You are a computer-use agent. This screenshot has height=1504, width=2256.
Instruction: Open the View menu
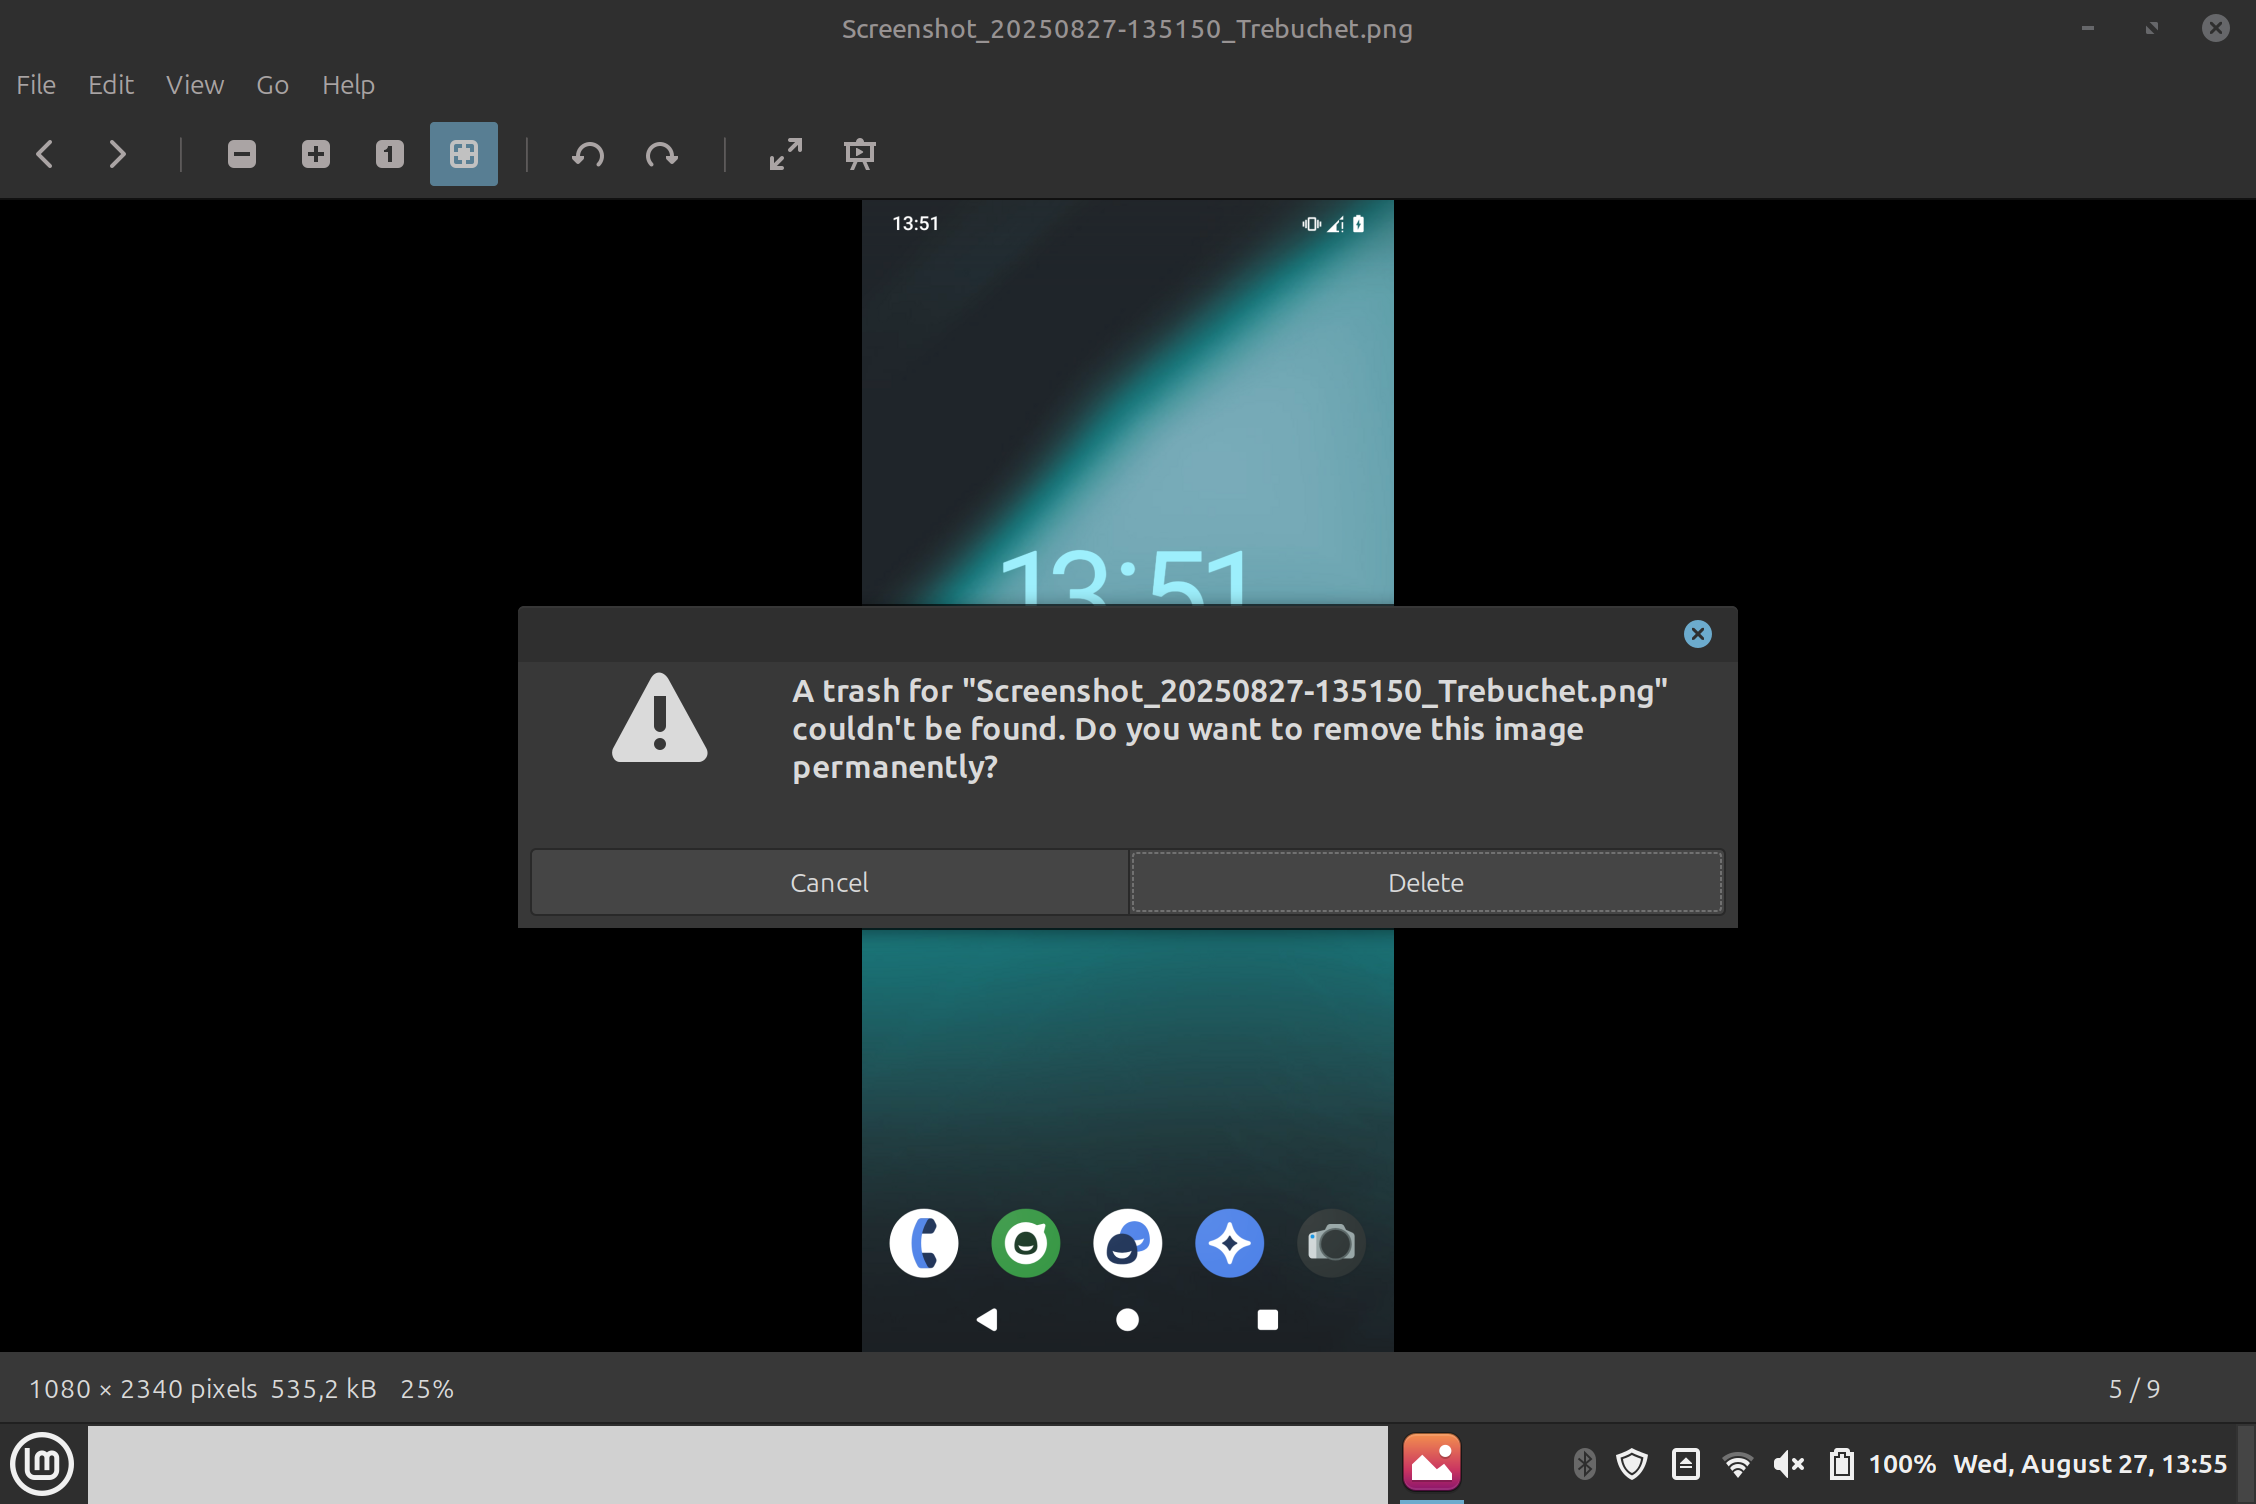coord(195,85)
